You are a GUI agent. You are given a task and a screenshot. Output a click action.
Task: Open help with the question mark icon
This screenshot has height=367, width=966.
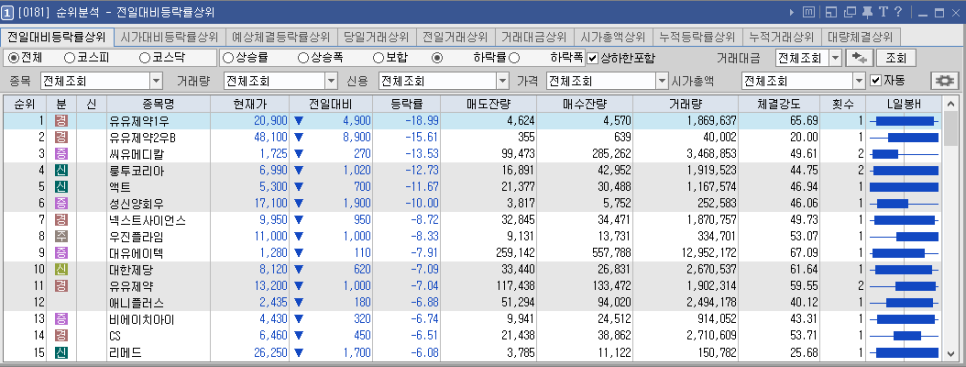tap(898, 12)
